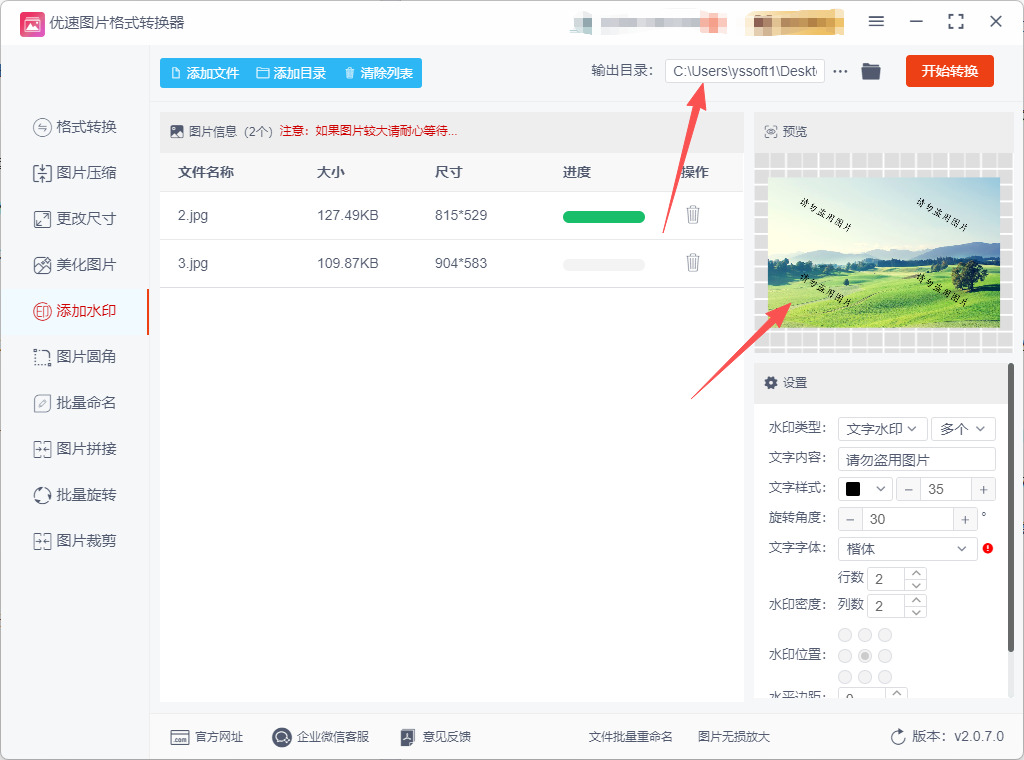Open the 文件批量重命名 link
The image size is (1024, 760).
click(630, 737)
